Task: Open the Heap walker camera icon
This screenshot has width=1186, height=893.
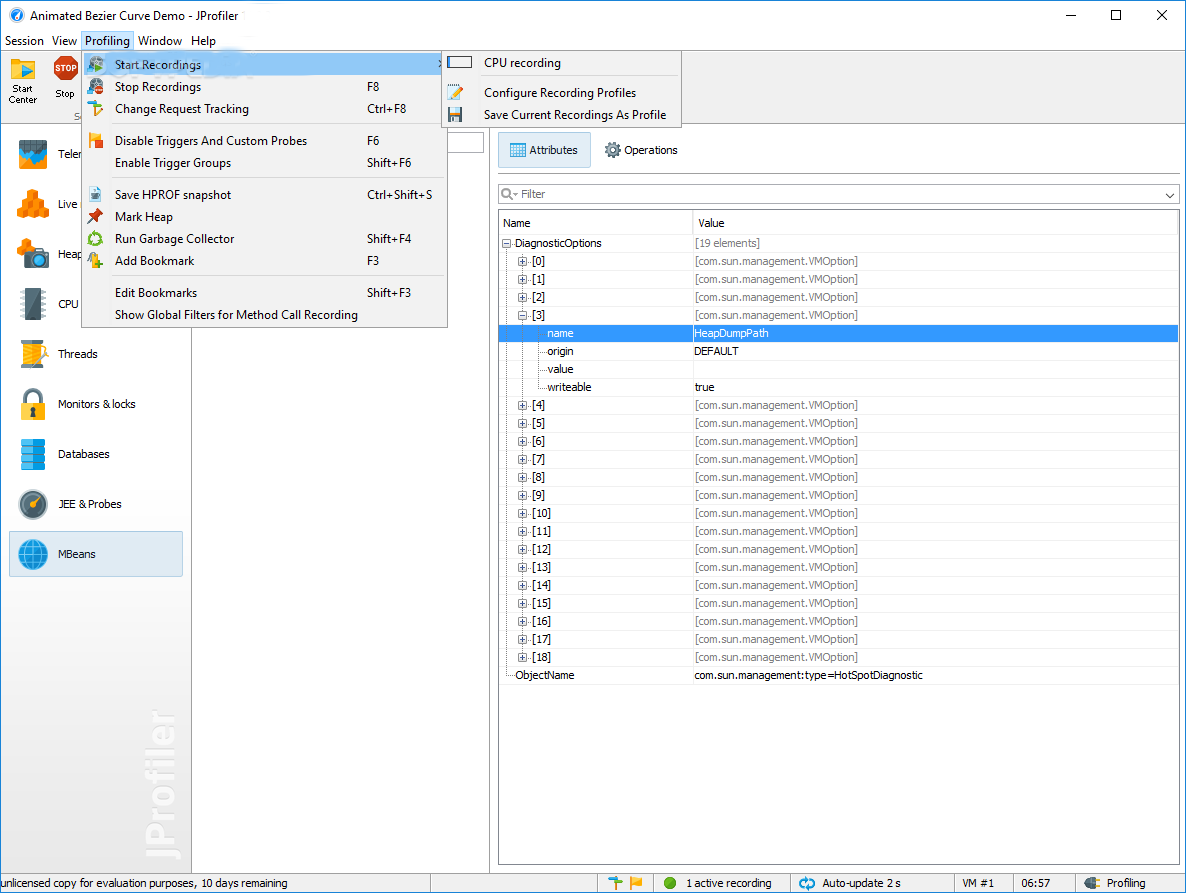Action: [x=33, y=253]
